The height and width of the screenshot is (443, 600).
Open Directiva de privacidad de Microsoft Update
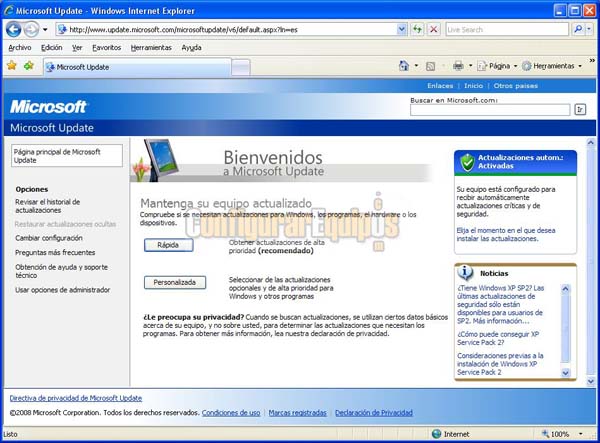click(x=76, y=398)
